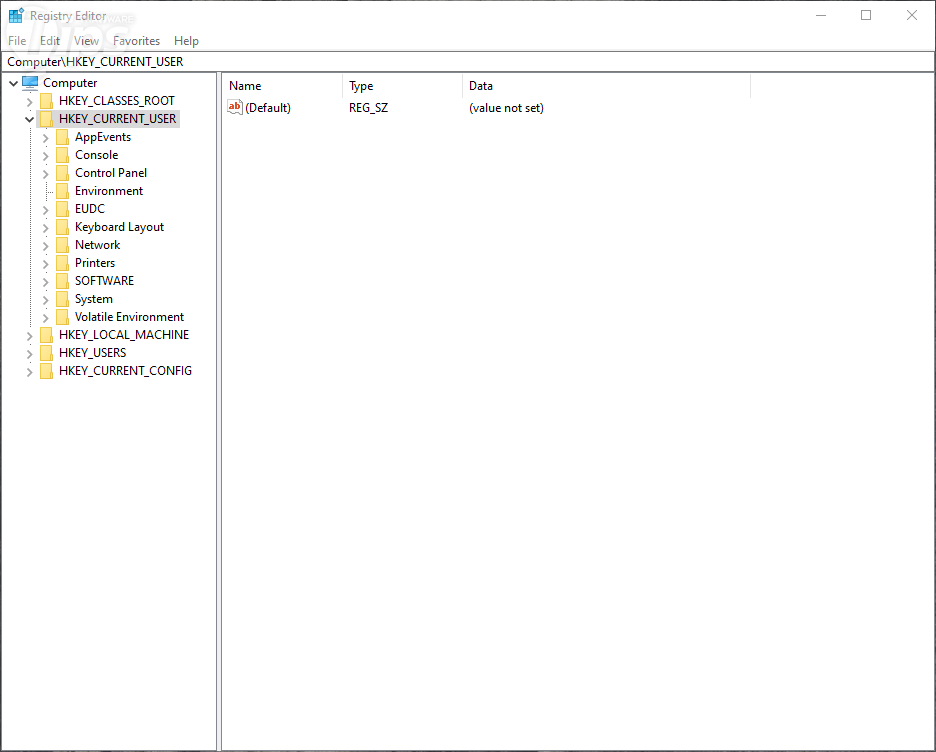Image resolution: width=936 pixels, height=752 pixels.
Task: Select the HKEY_CLASSES_ROOT label
Action: tap(116, 101)
